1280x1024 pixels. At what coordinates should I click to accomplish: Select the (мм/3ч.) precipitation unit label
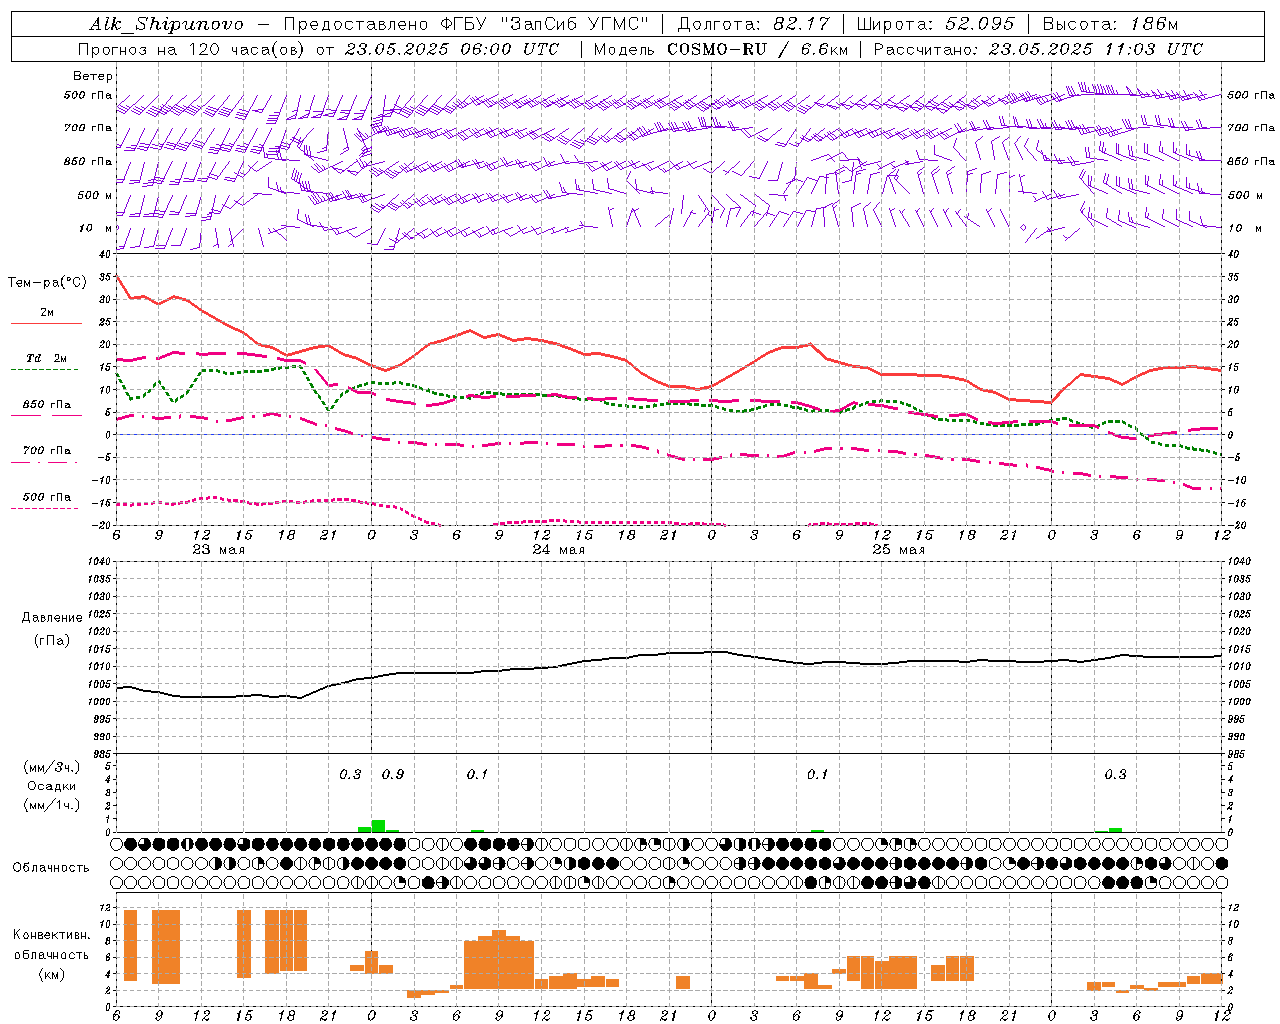pyautogui.click(x=52, y=767)
